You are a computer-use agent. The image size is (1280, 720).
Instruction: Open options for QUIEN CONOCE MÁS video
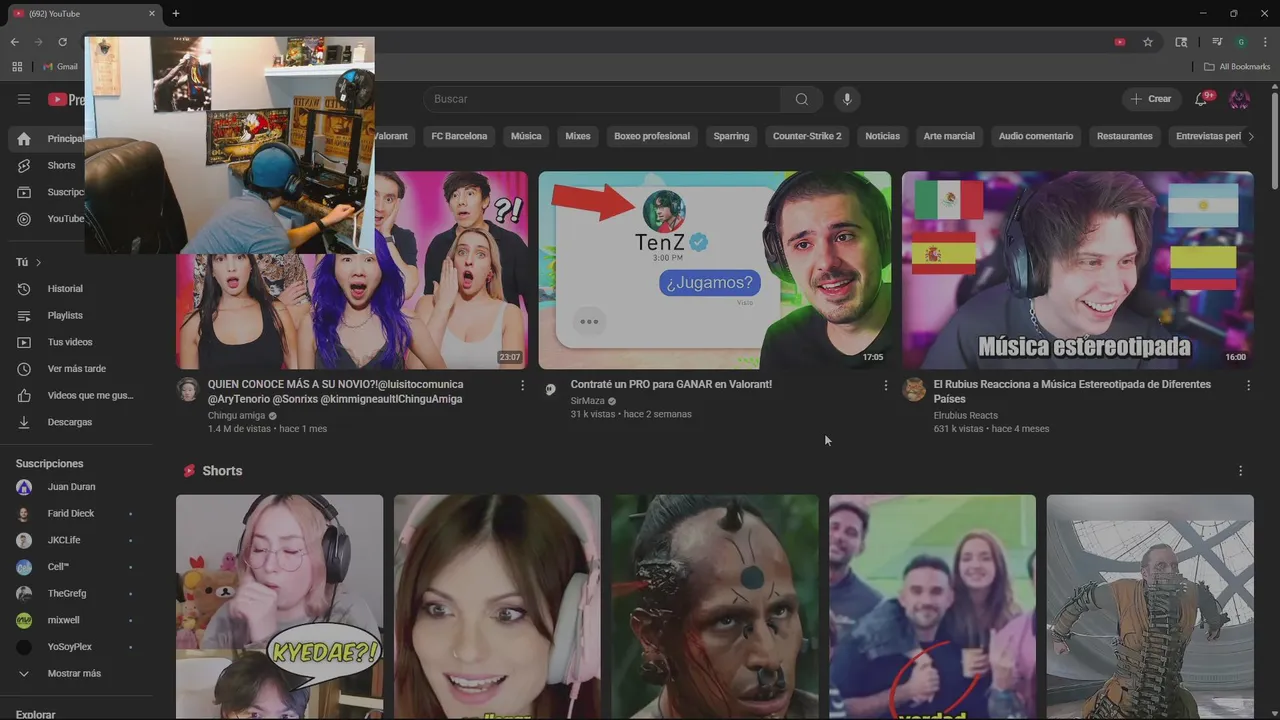tap(522, 385)
